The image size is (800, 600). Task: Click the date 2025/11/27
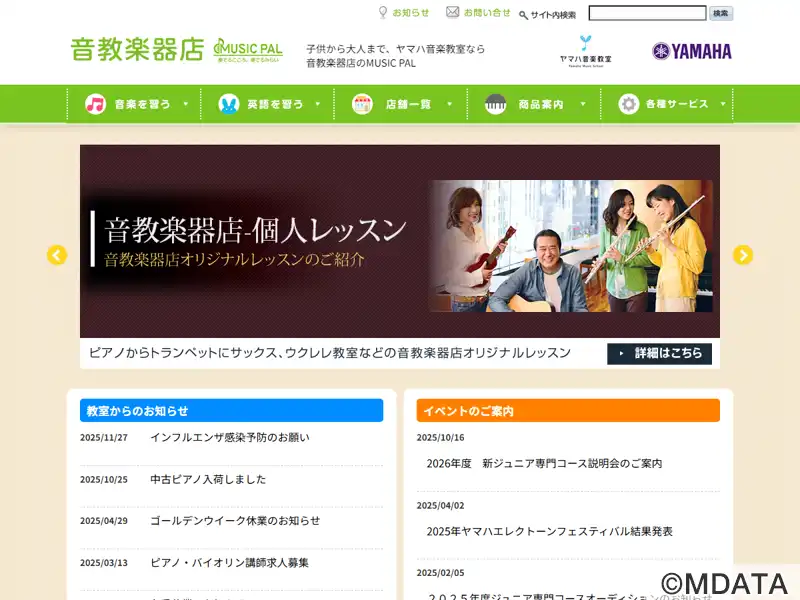tap(104, 438)
